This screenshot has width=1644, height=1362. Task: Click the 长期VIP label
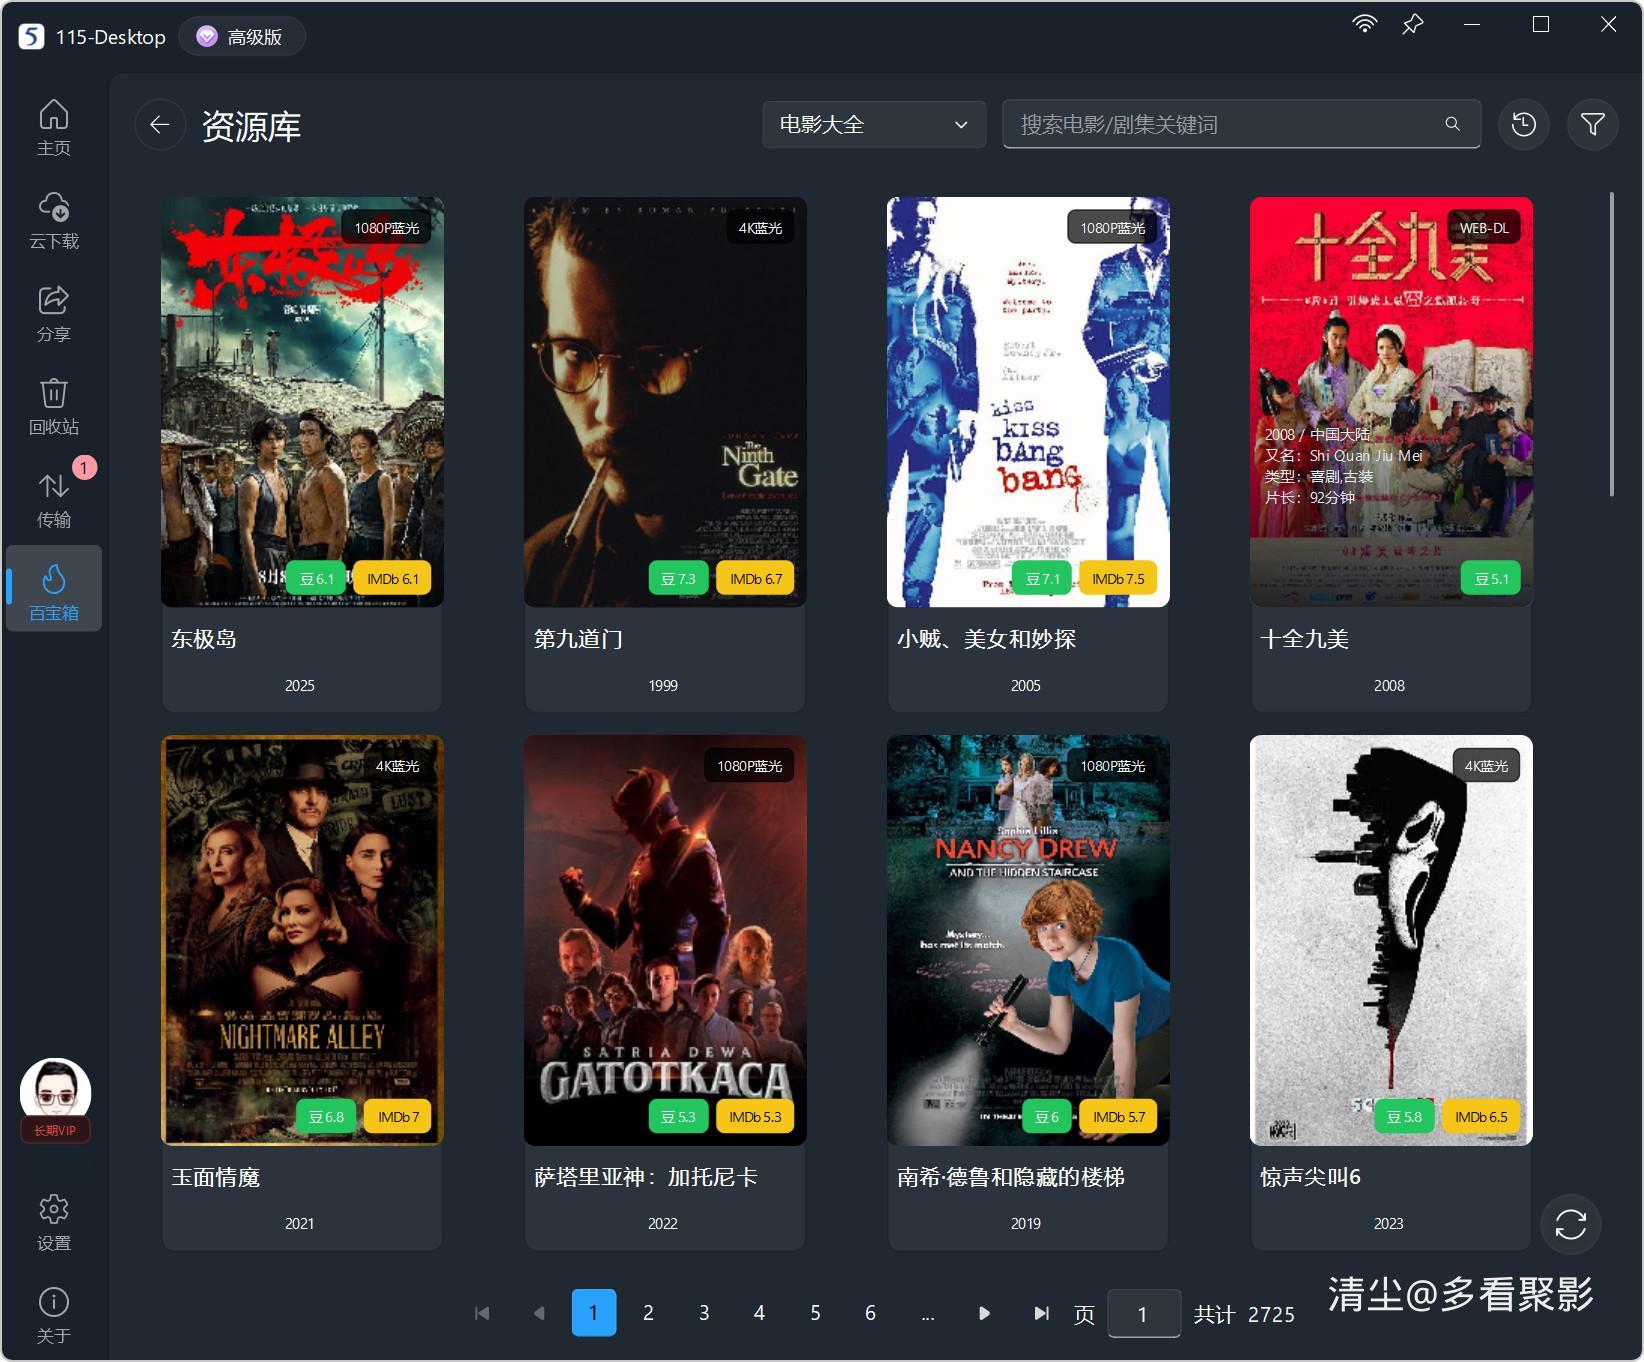[x=55, y=1131]
